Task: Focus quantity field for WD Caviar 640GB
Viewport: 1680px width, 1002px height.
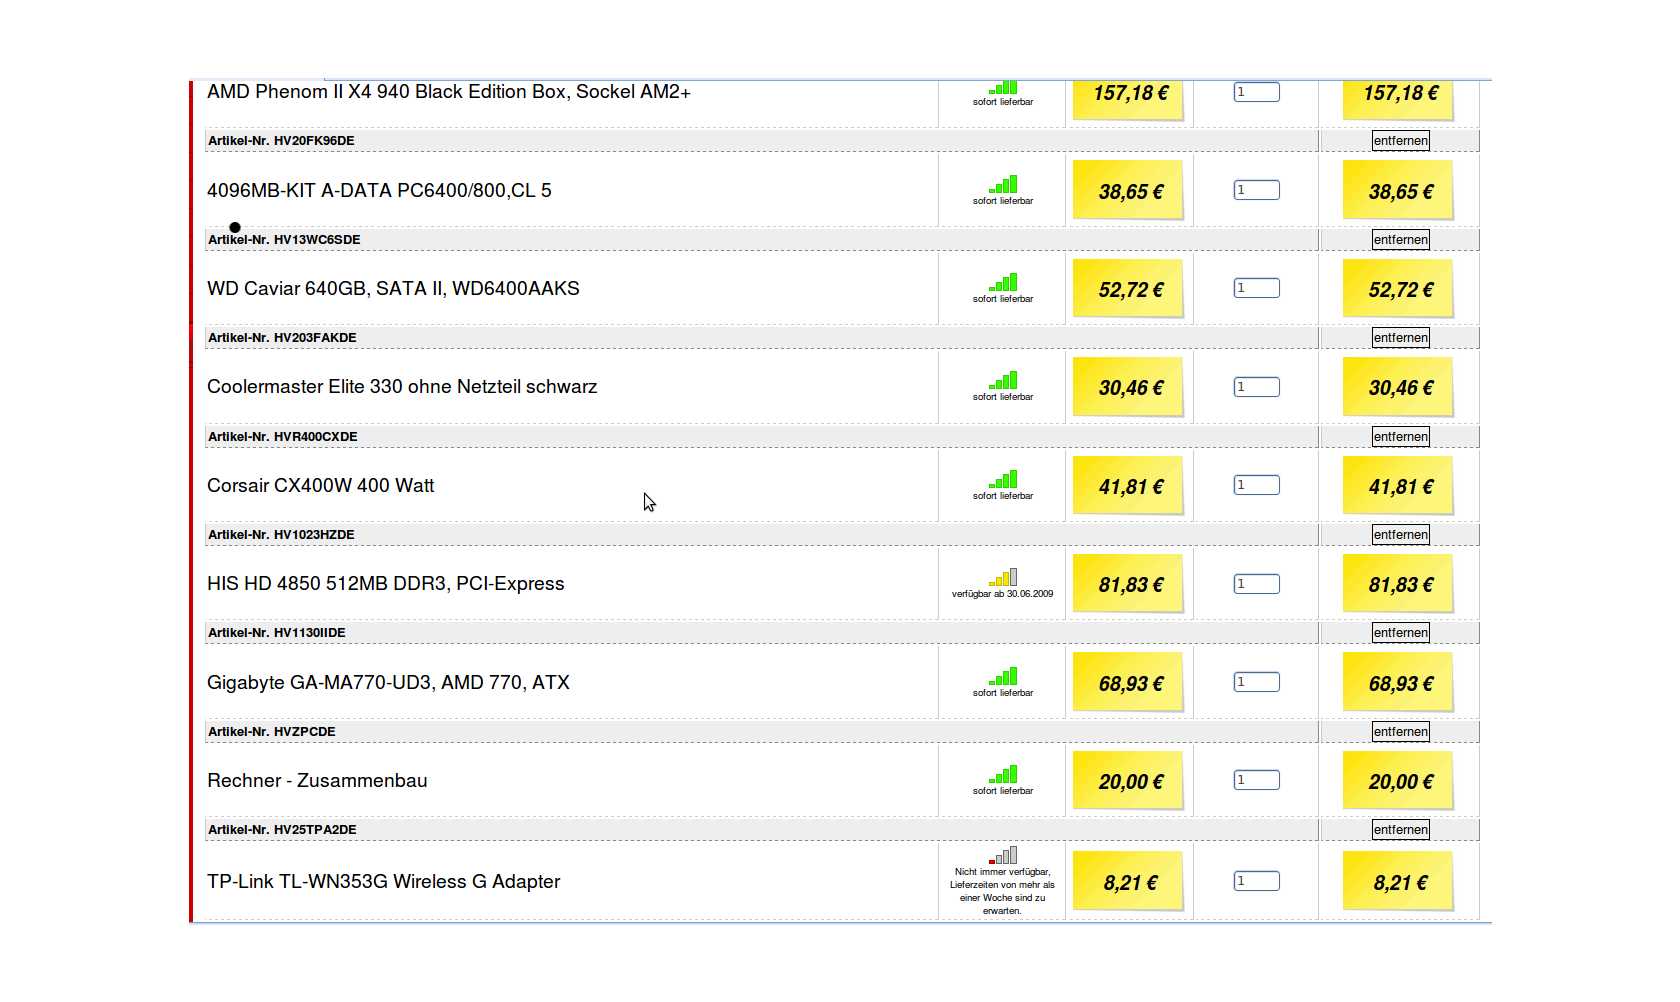Action: click(1257, 288)
